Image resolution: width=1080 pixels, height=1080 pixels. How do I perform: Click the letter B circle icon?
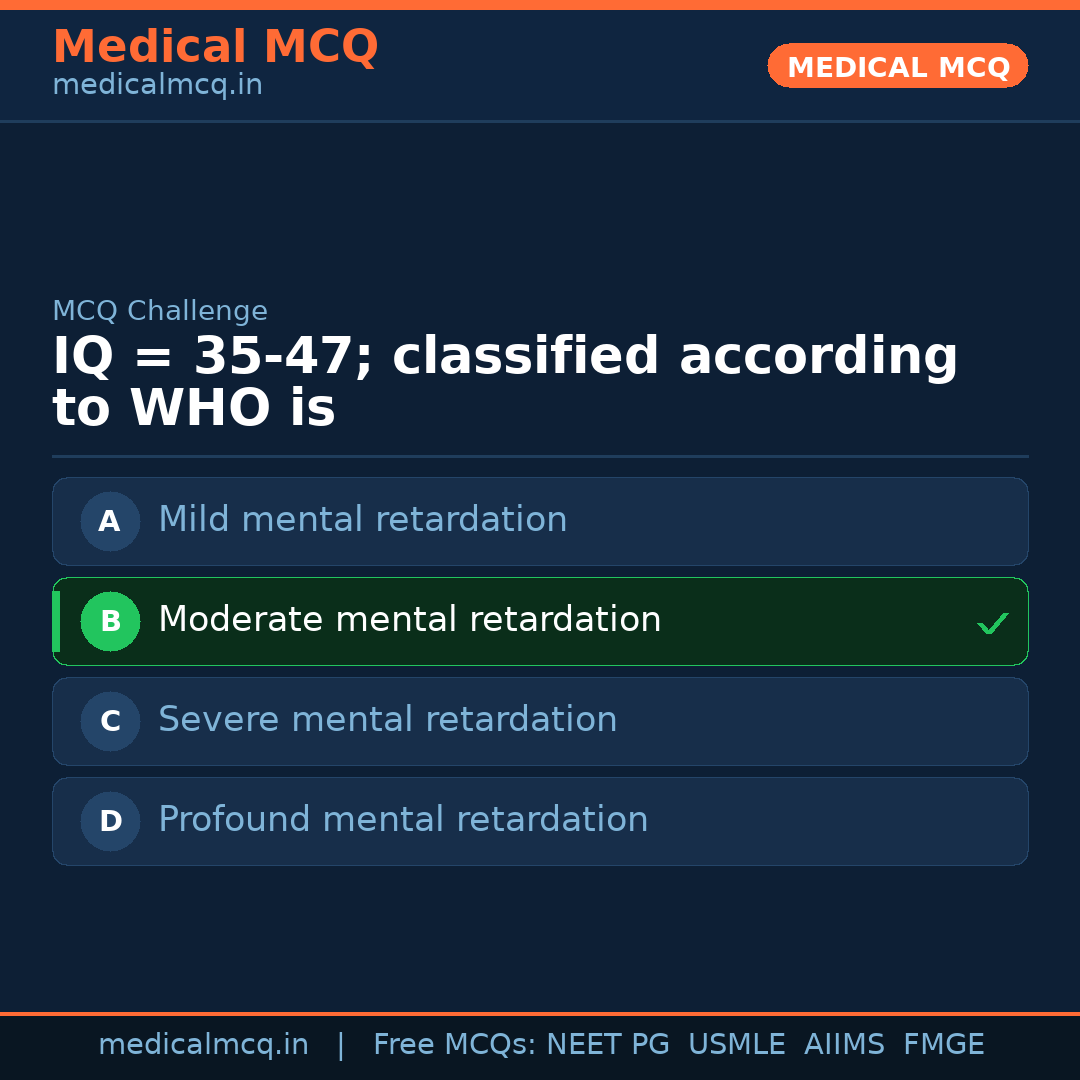(110, 621)
